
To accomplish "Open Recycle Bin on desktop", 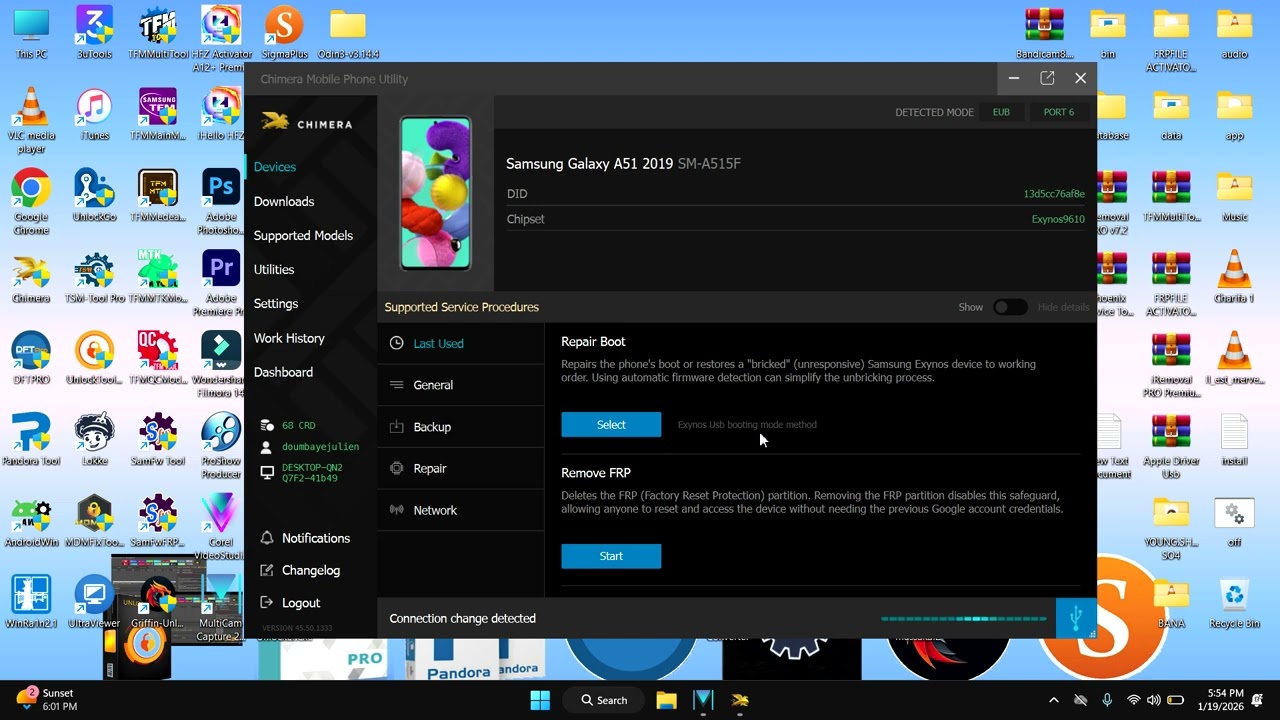I will click(x=1234, y=601).
